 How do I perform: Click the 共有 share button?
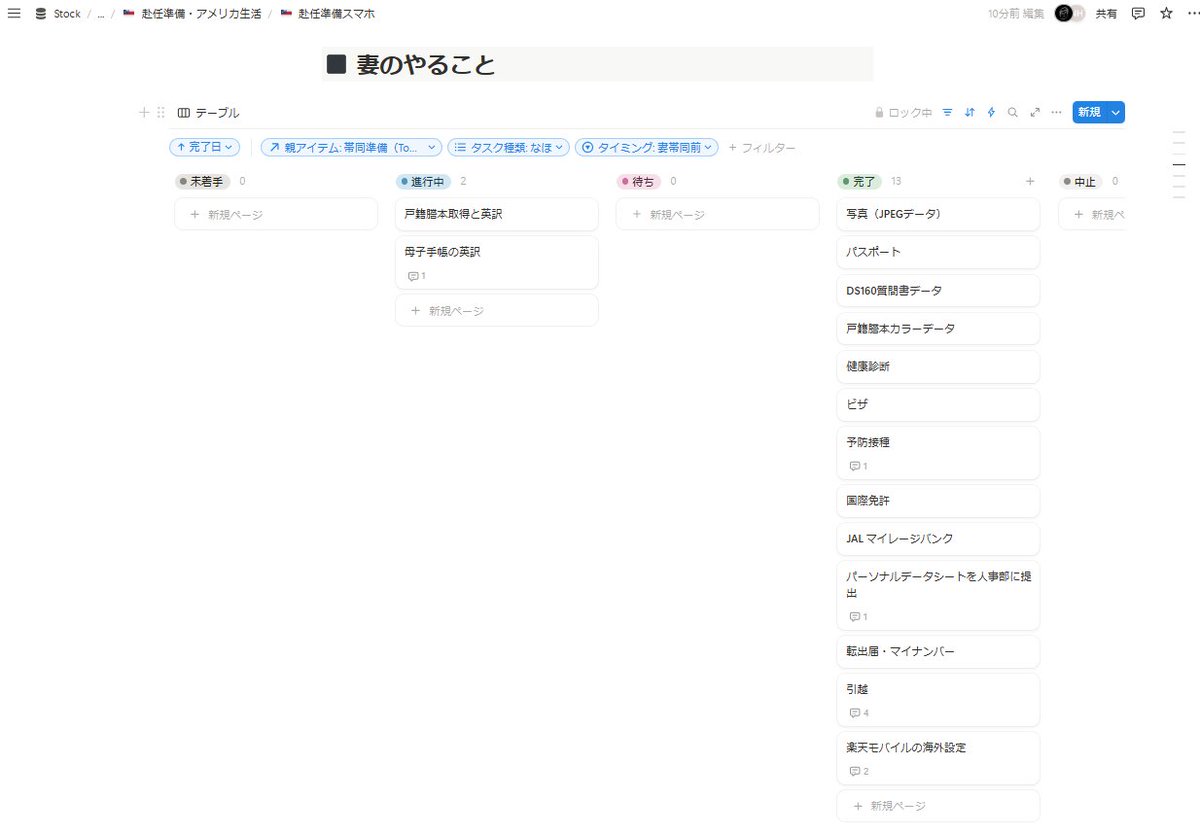pyautogui.click(x=1106, y=14)
